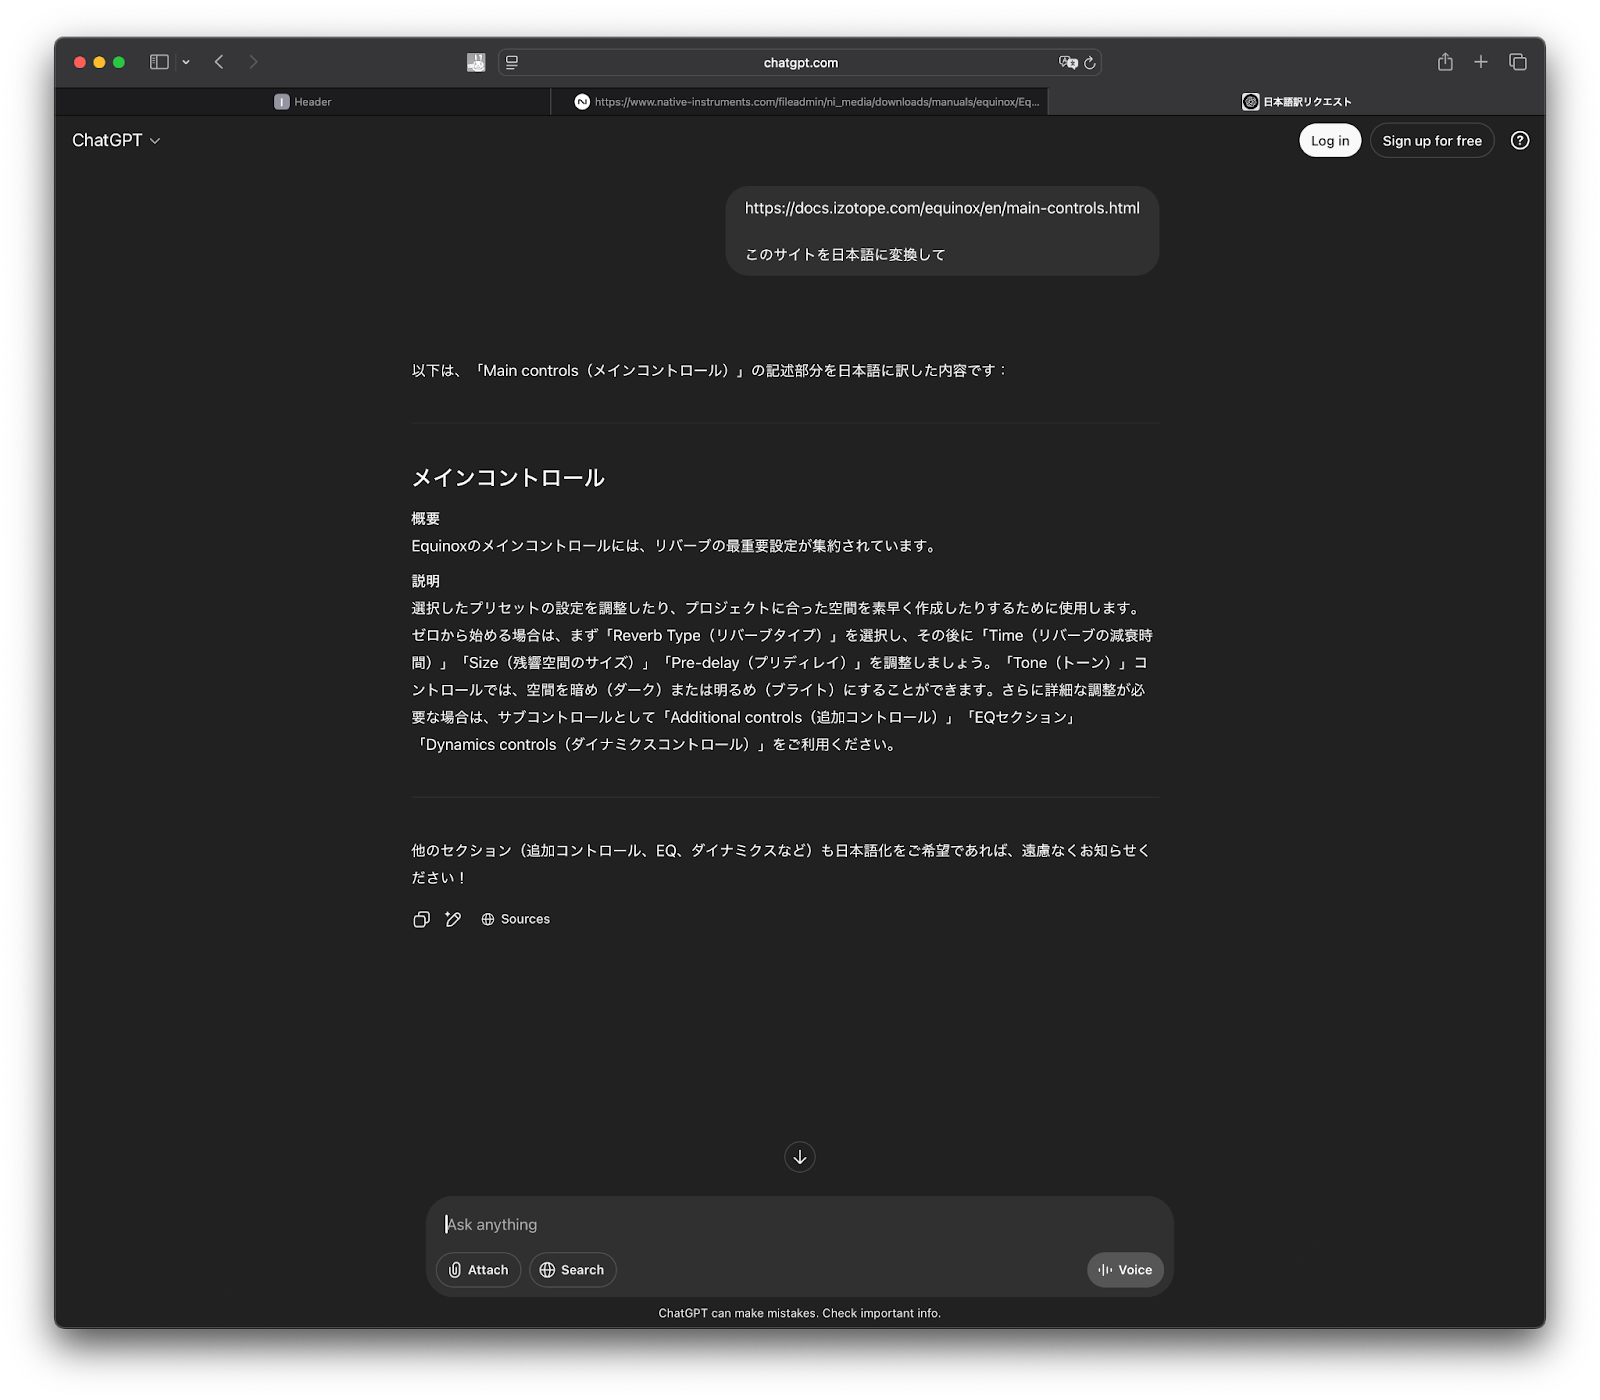Open the Attach files menu
Viewport: 1600px width, 1400px height.
[x=478, y=1269]
